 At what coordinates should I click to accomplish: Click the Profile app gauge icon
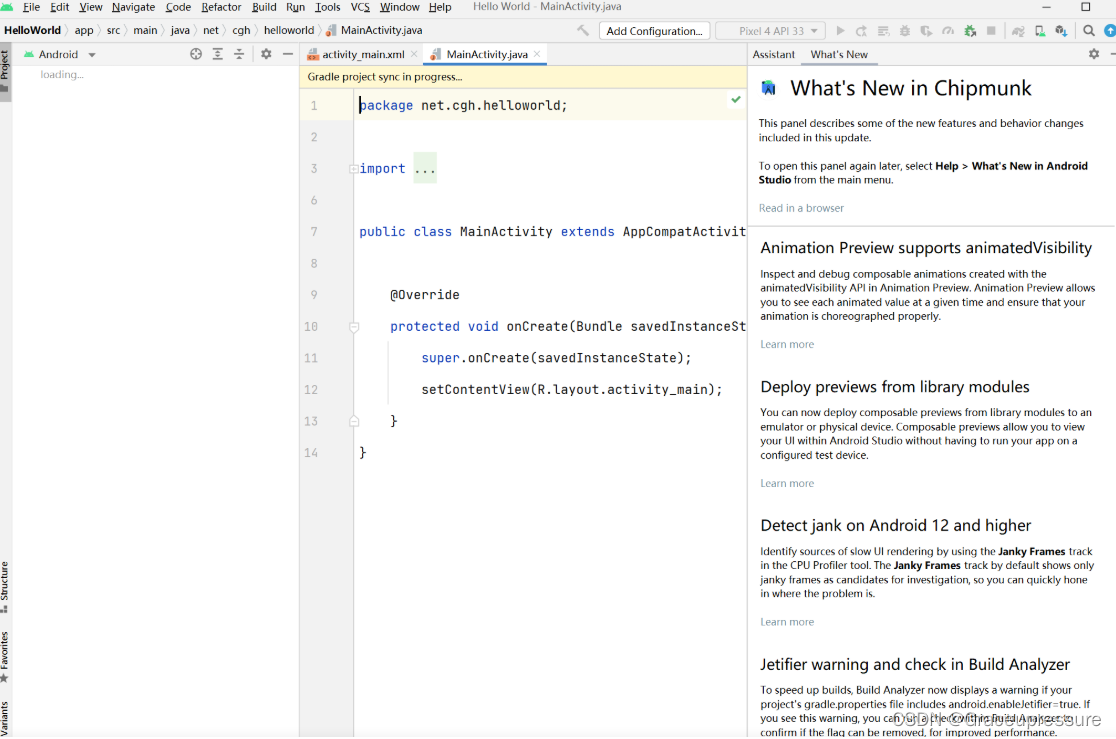948,31
